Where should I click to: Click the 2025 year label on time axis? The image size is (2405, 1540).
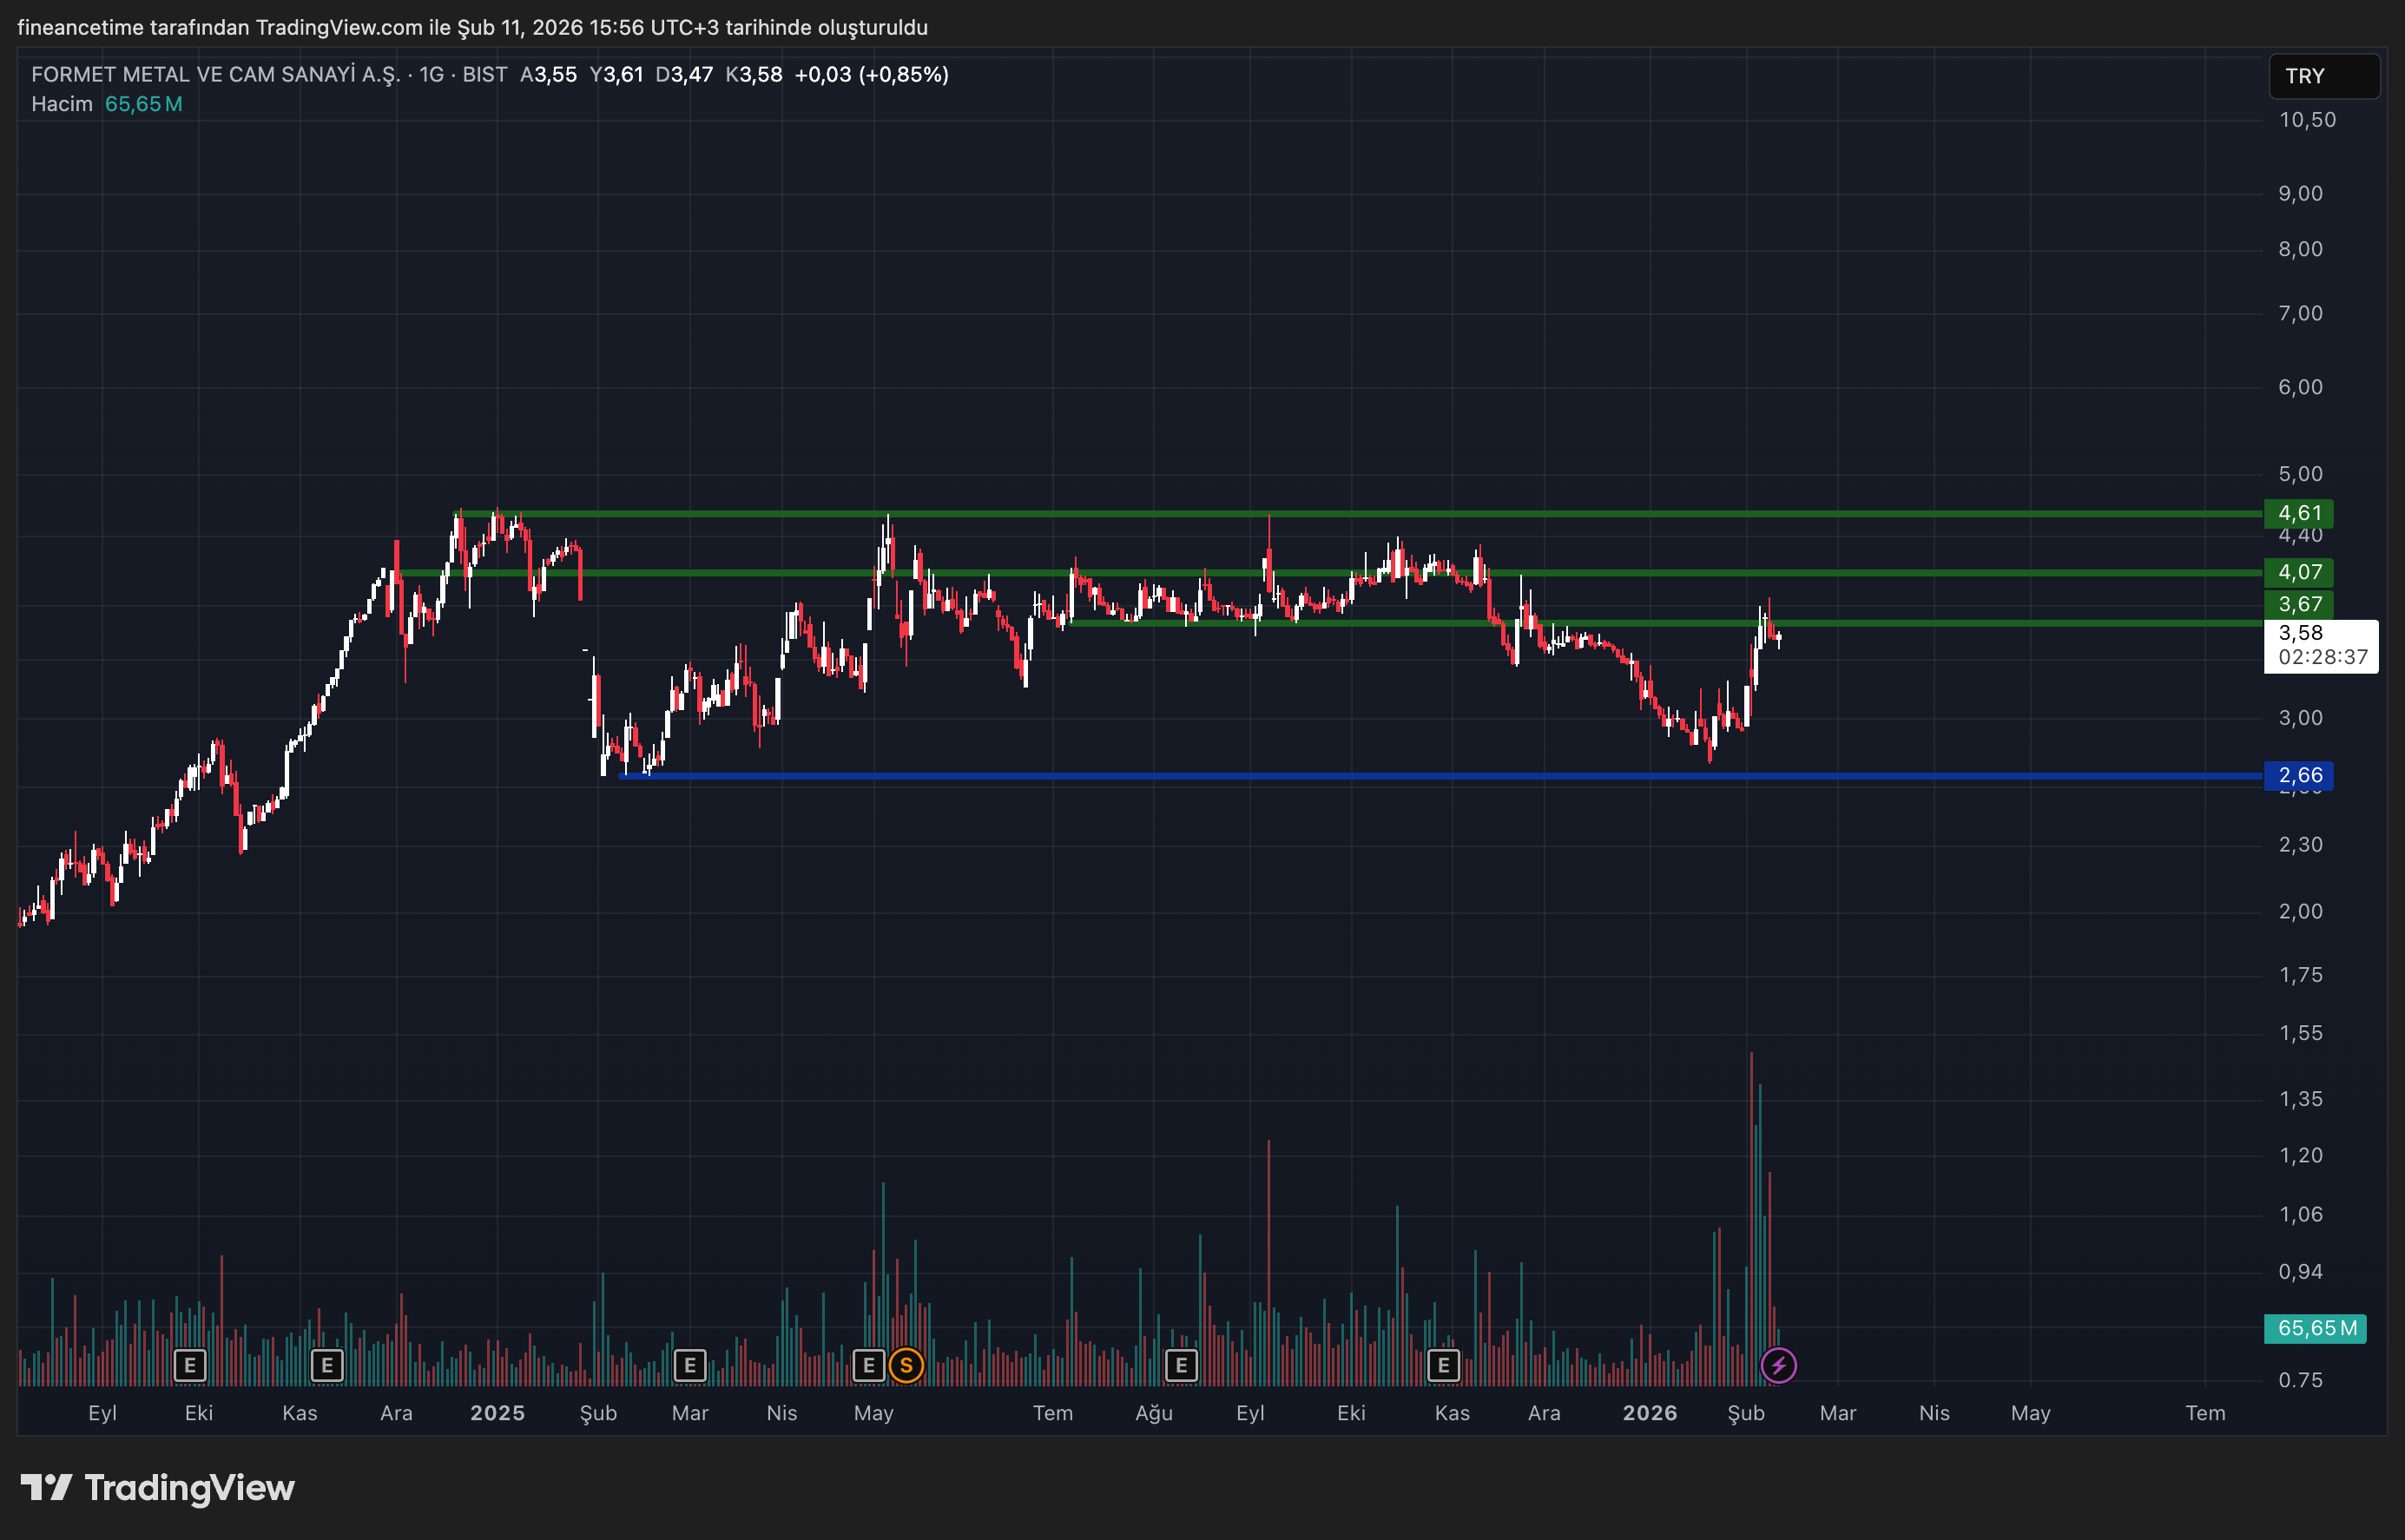pyautogui.click(x=497, y=1413)
